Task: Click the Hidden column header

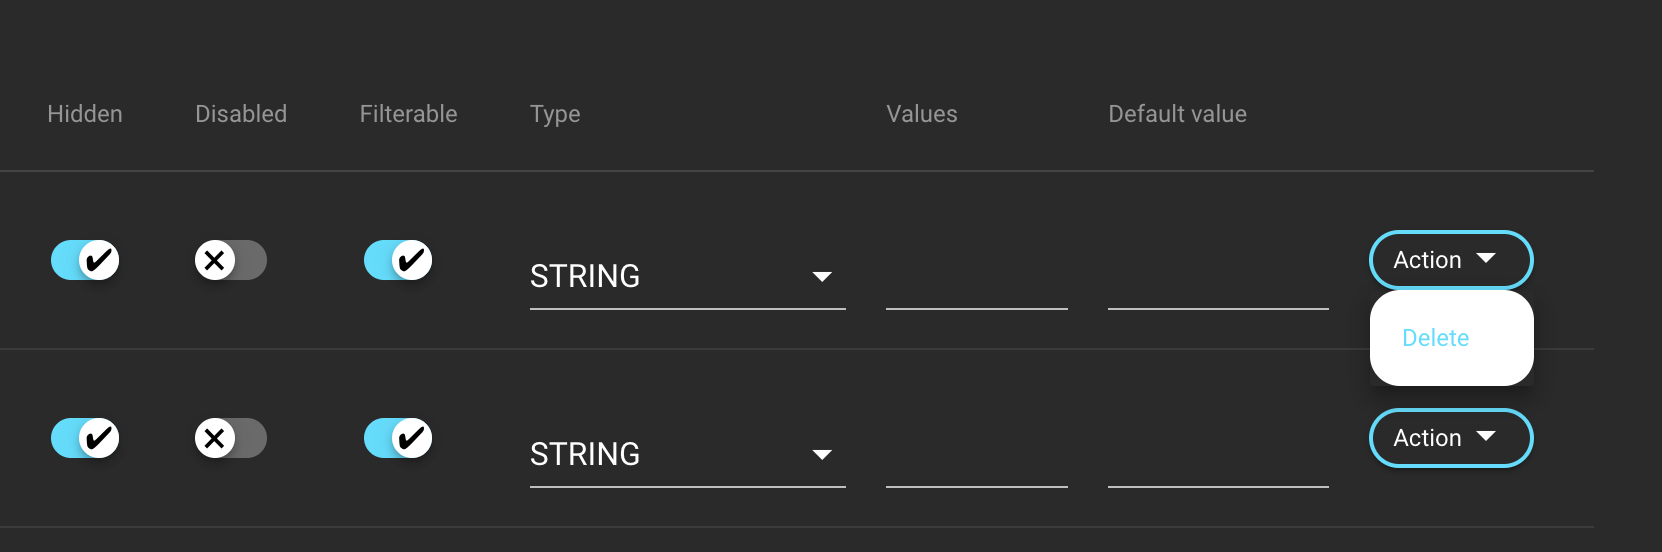Action: point(85,114)
